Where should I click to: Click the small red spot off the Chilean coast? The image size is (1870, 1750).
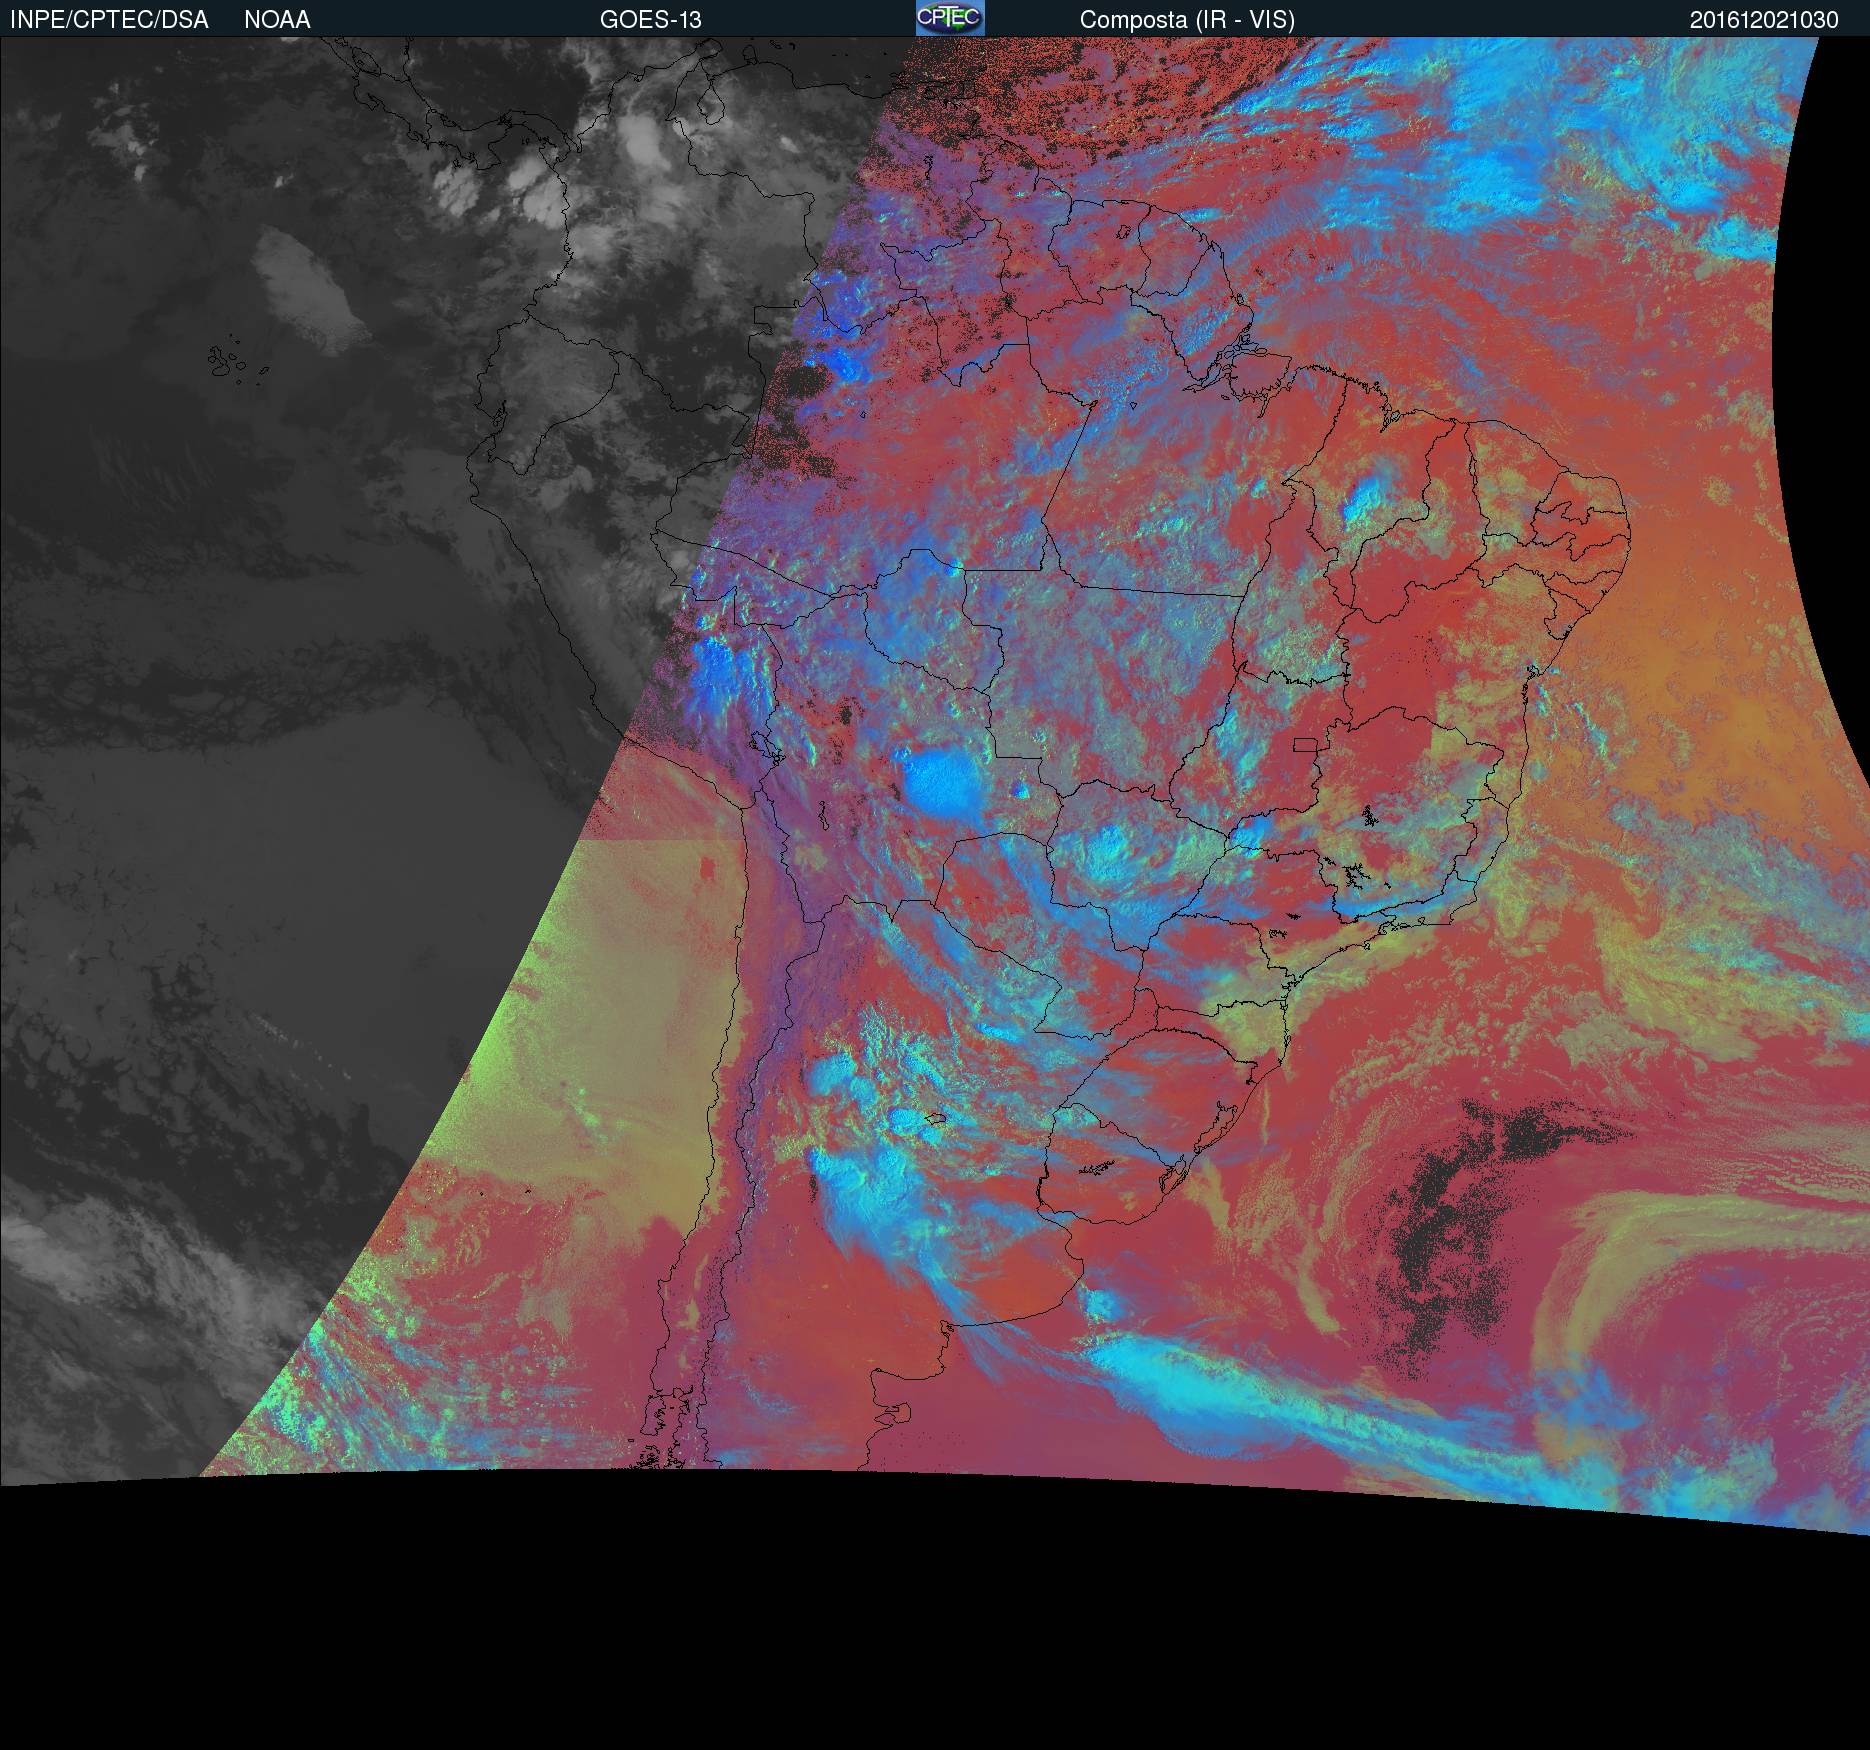[708, 867]
